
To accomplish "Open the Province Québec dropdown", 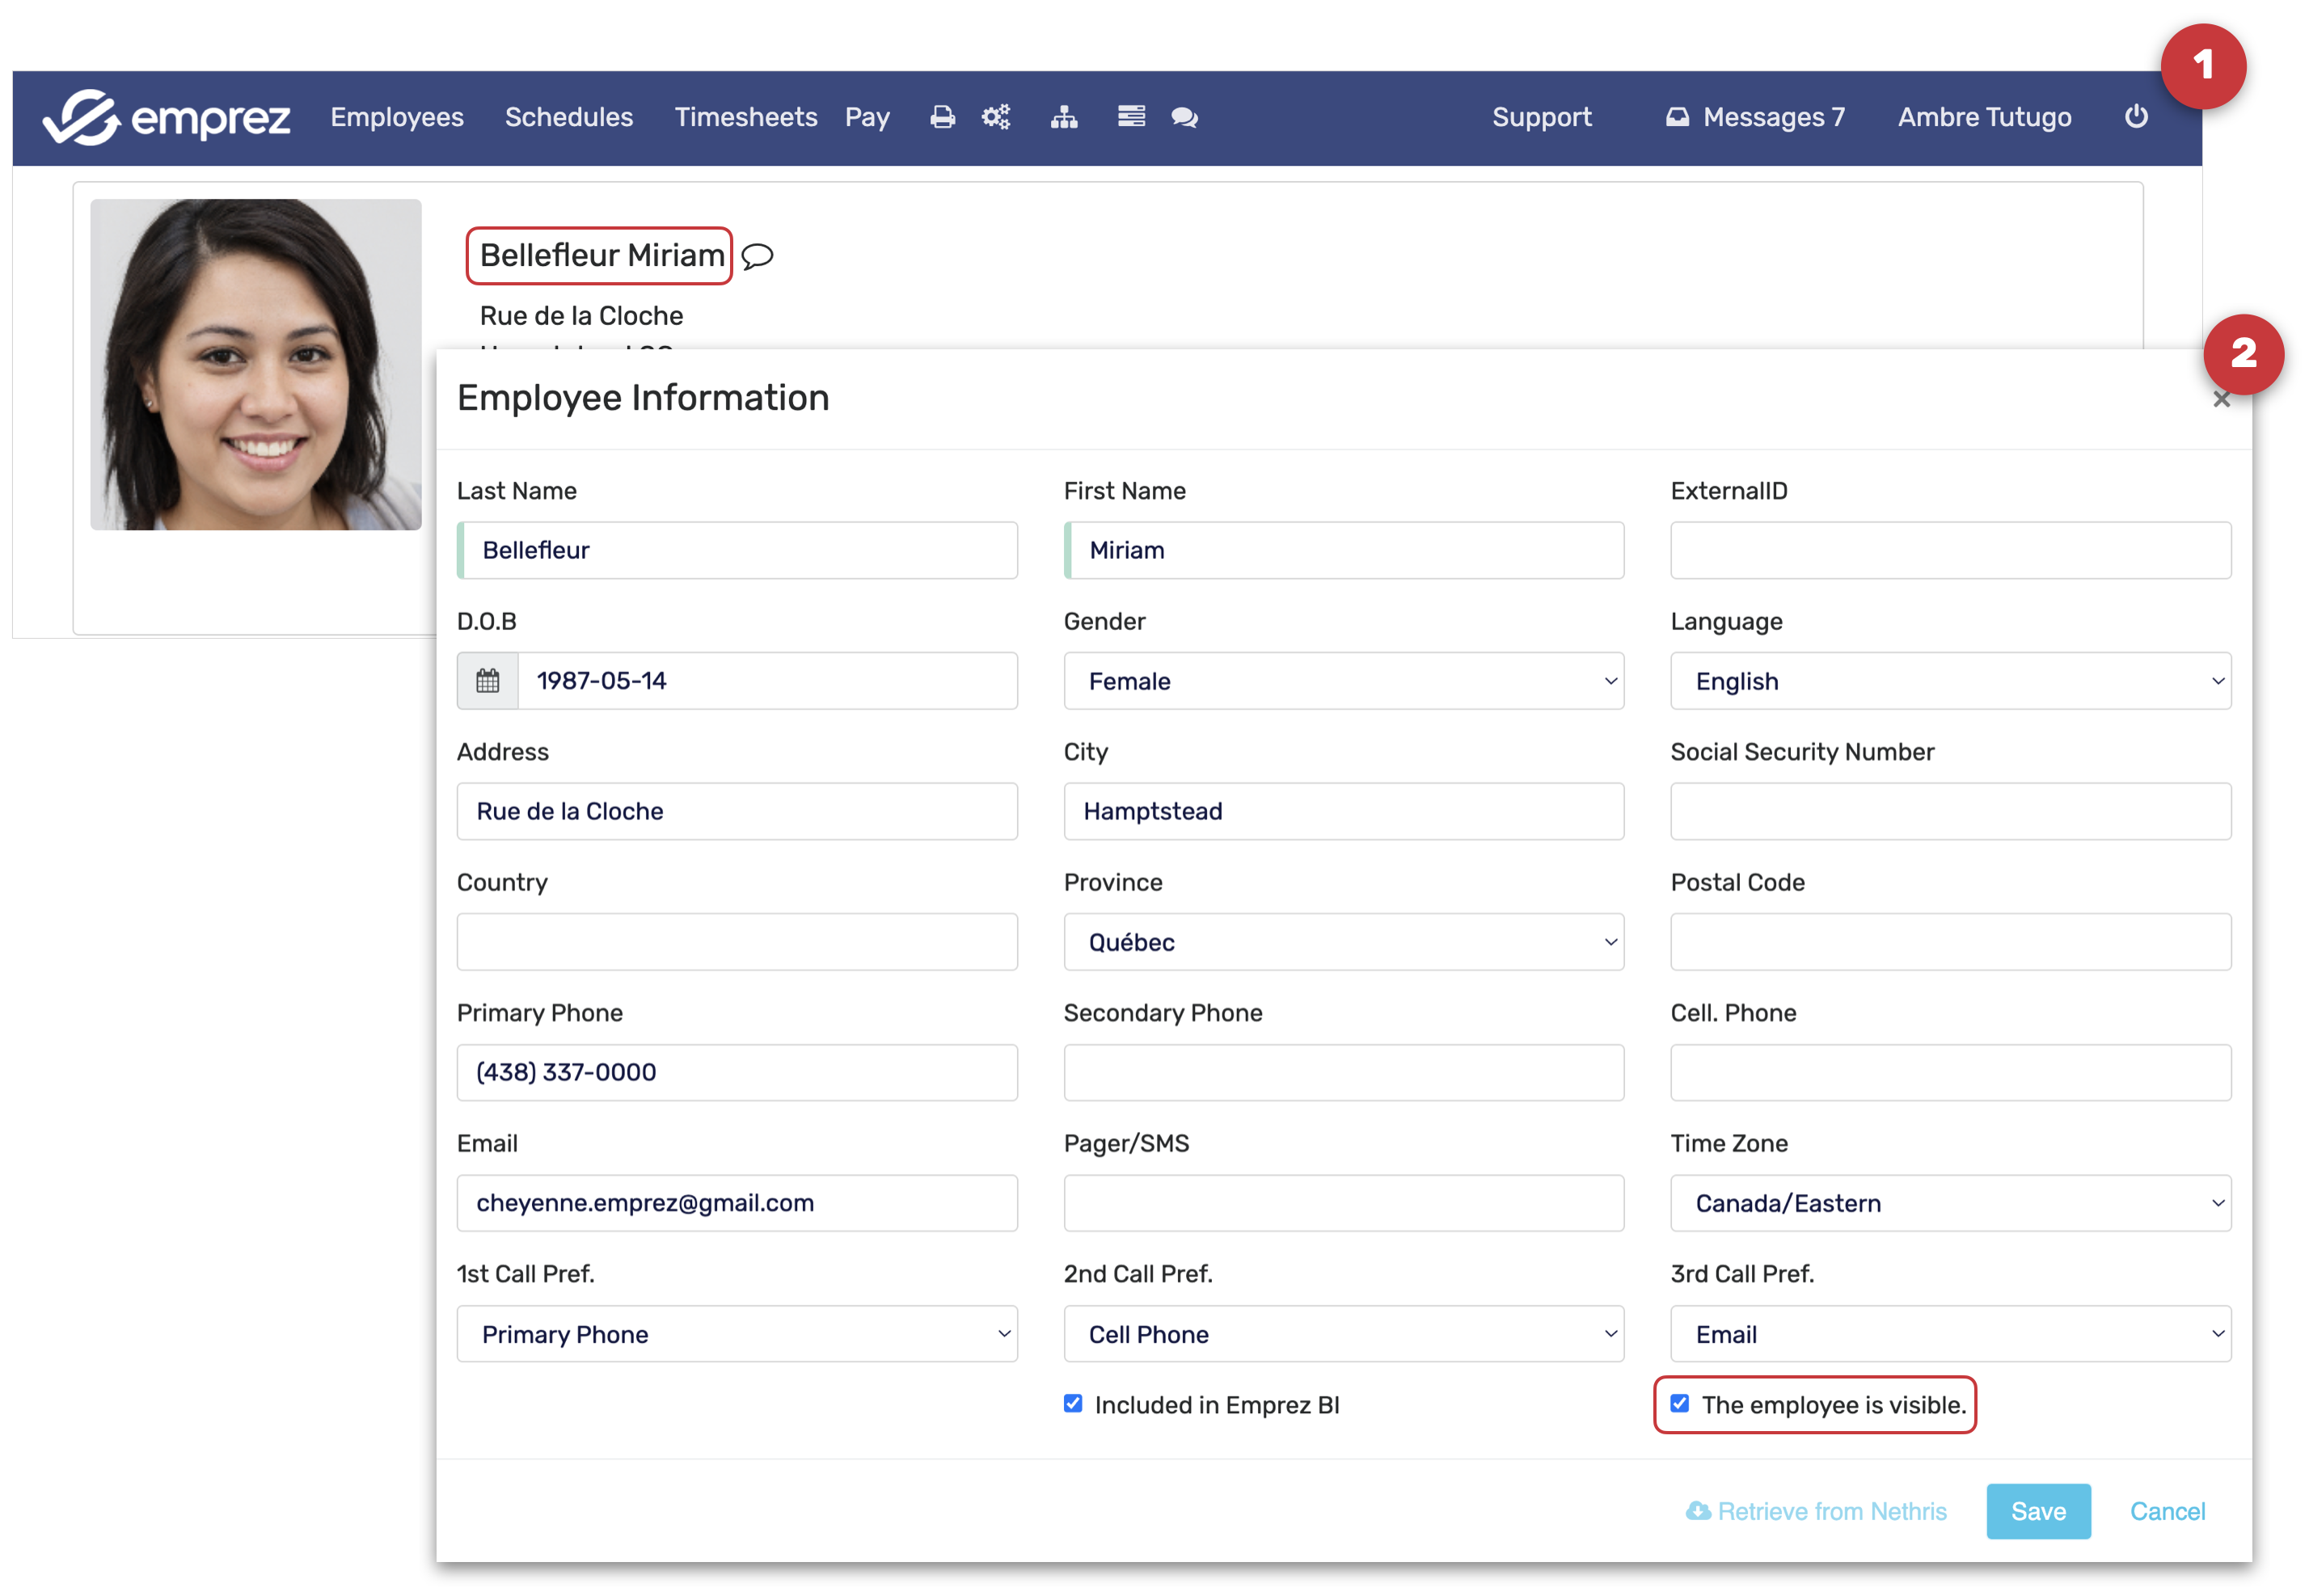I will coord(1343,942).
